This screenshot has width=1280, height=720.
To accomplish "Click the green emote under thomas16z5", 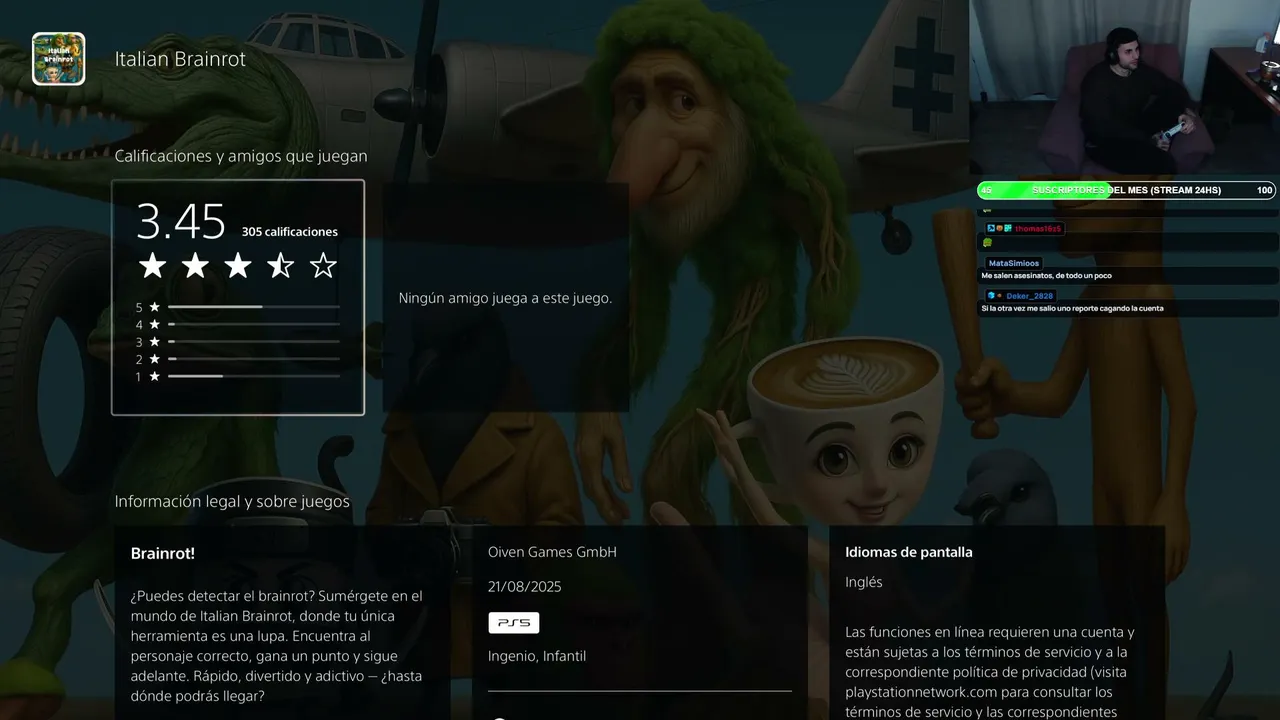I will pos(987,242).
